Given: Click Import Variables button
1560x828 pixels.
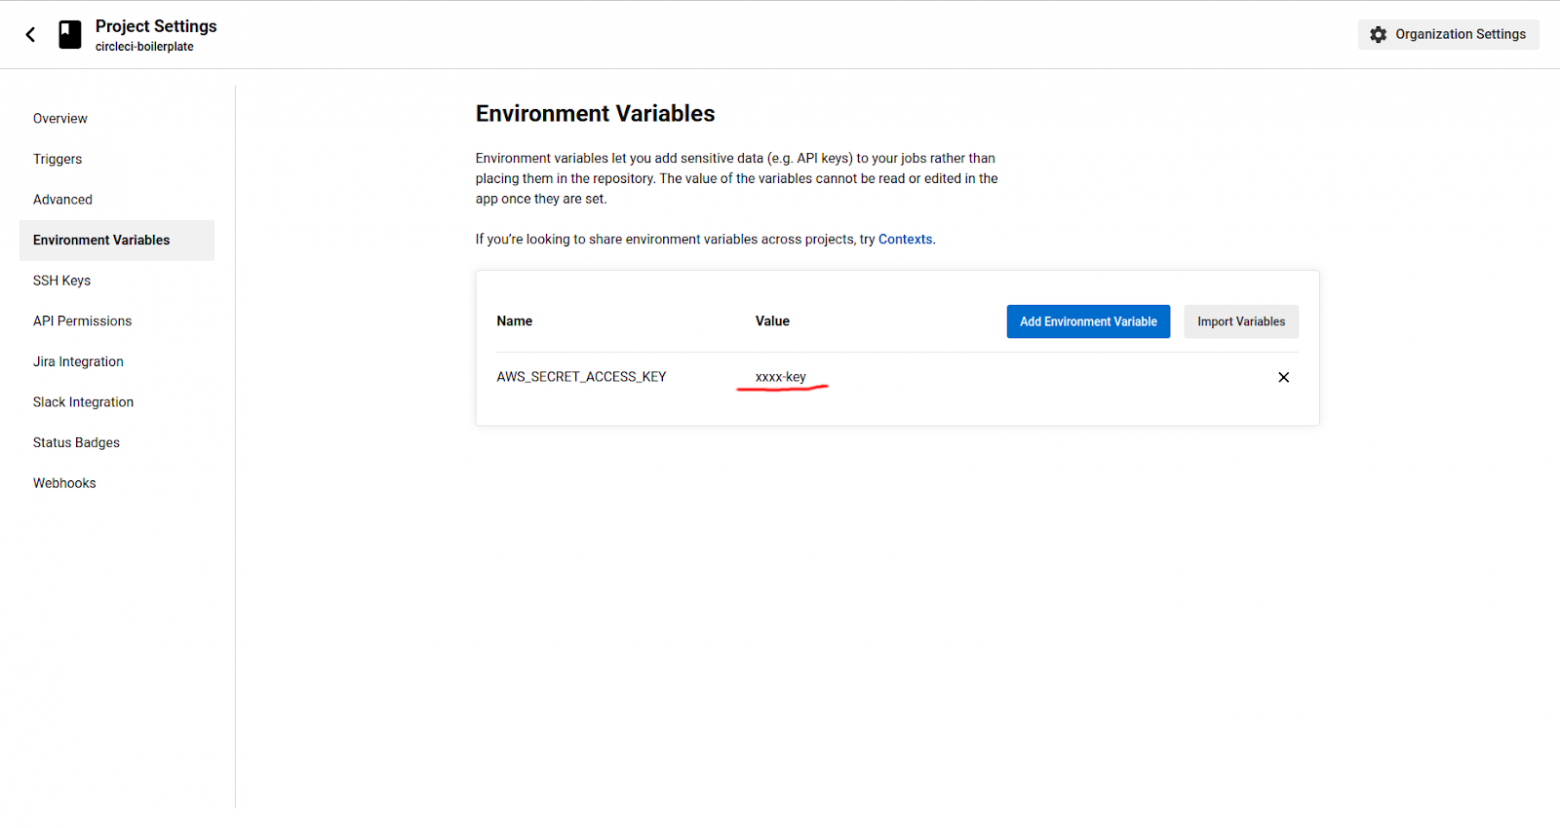Looking at the screenshot, I should [1241, 321].
